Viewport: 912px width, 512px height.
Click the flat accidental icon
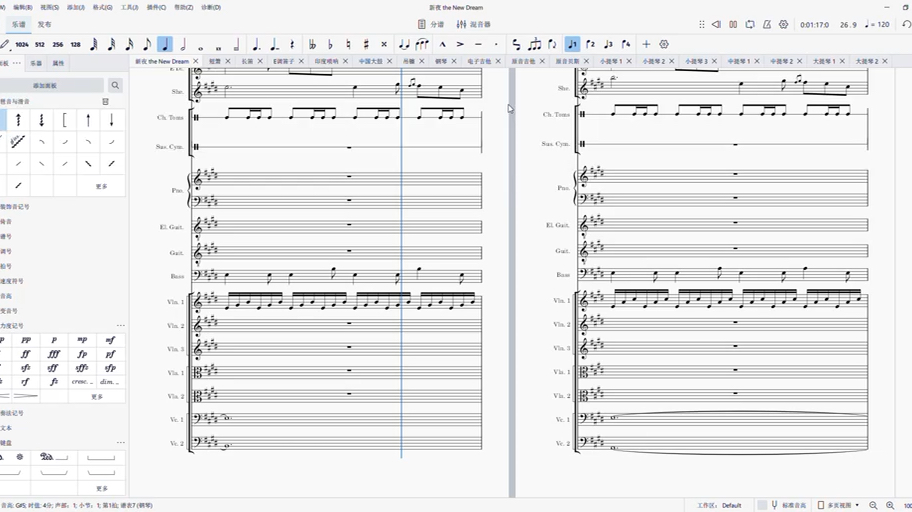(330, 44)
